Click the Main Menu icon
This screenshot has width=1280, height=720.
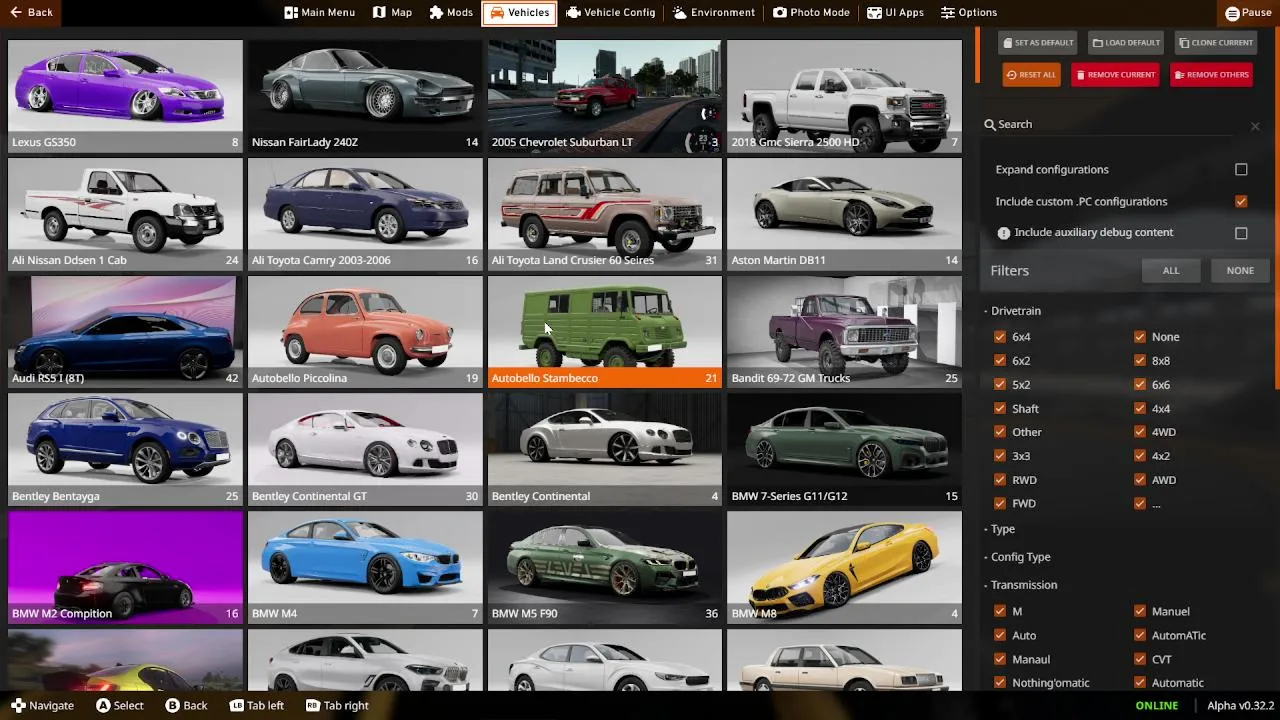tap(291, 13)
